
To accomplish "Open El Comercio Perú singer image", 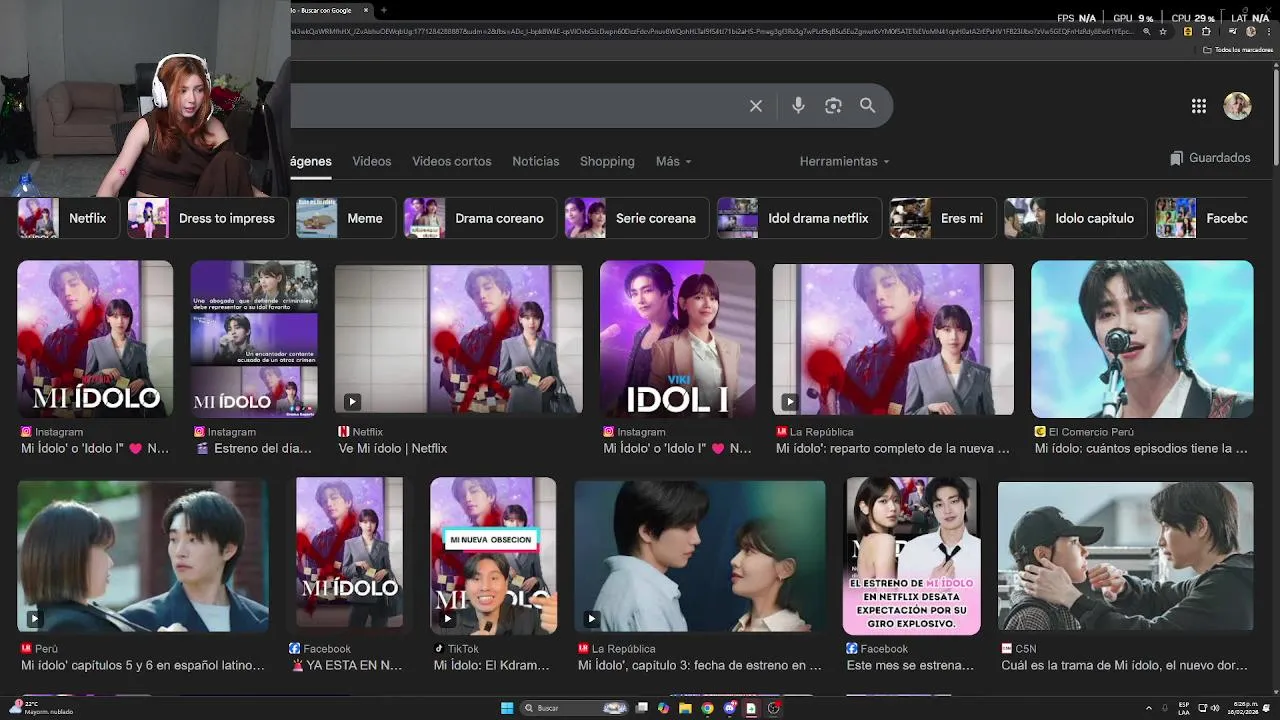I will [1142, 339].
